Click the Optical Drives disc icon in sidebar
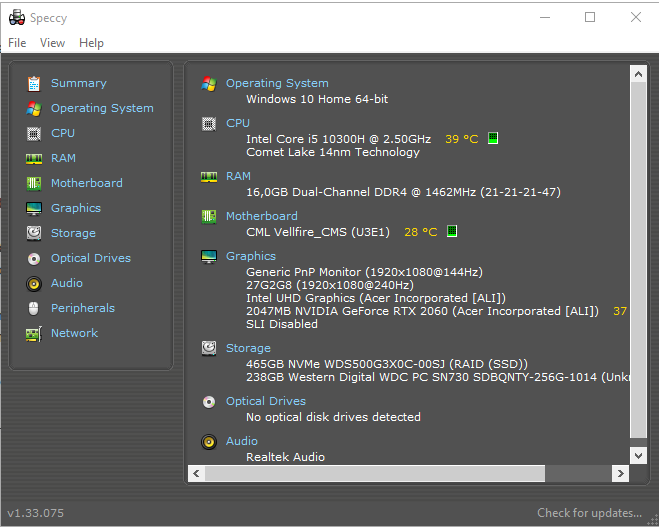The height and width of the screenshot is (527, 659). pyautogui.click(x=34, y=258)
